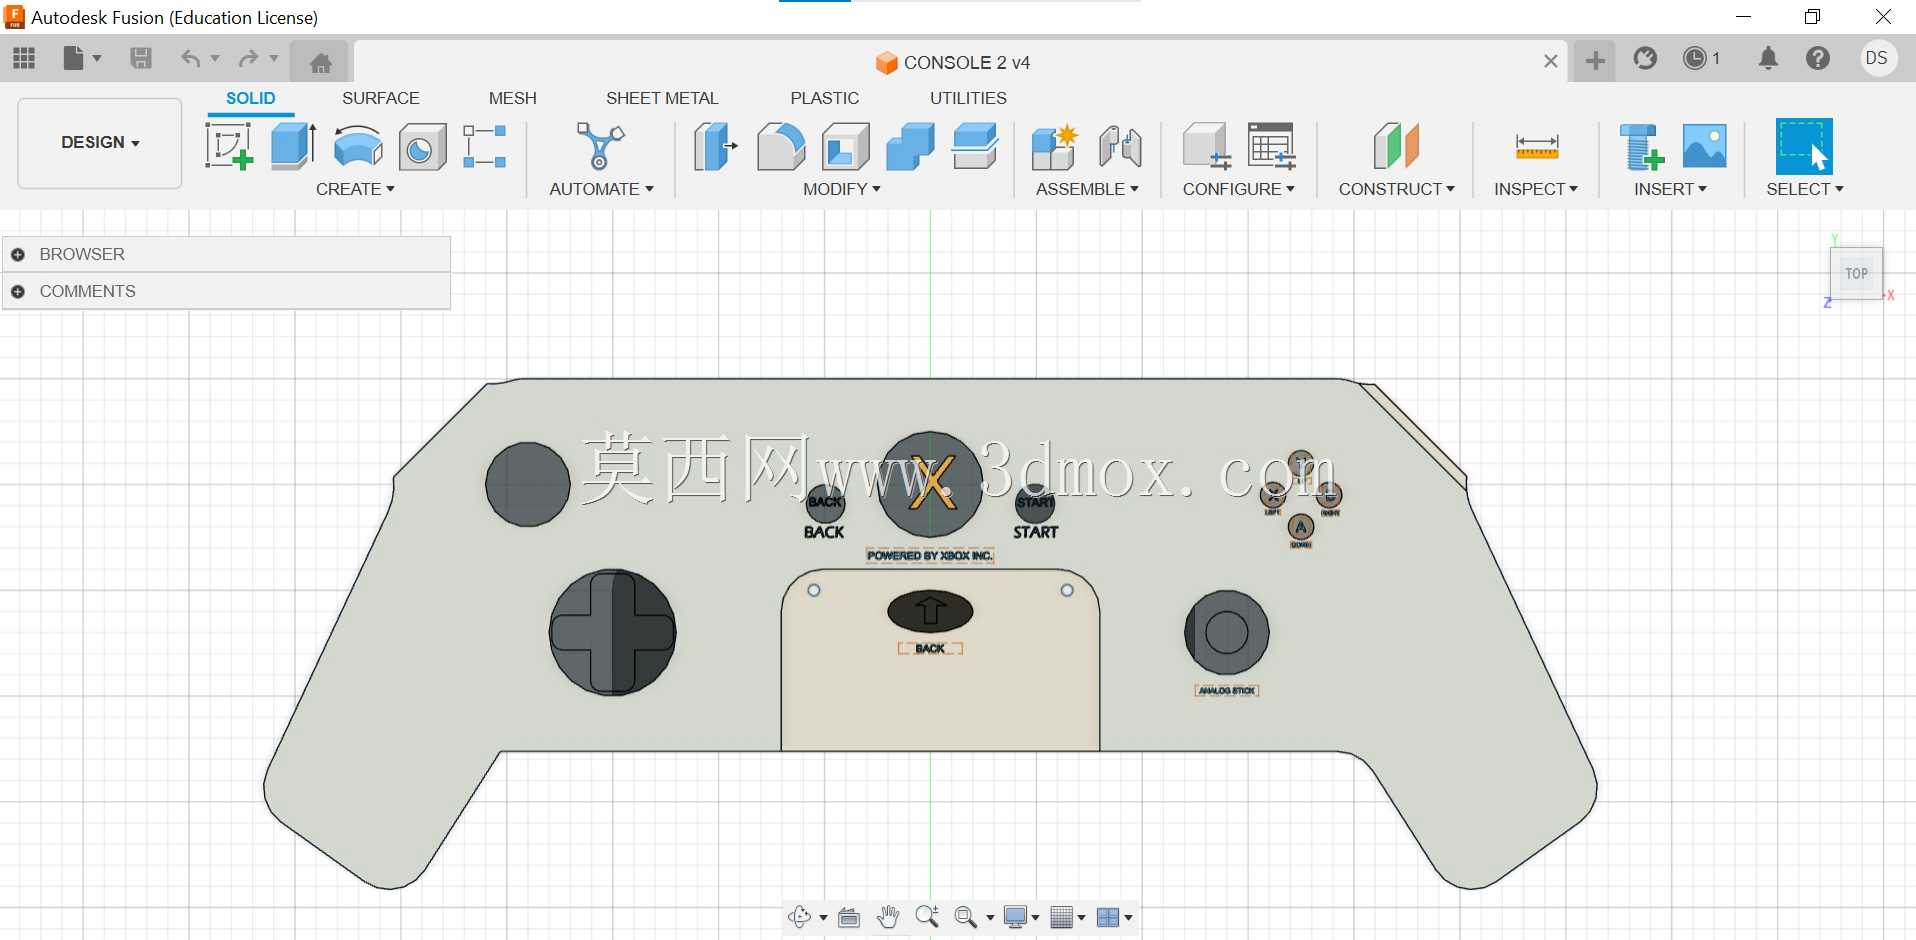
Task: Open the Extensions icon
Action: click(1645, 59)
